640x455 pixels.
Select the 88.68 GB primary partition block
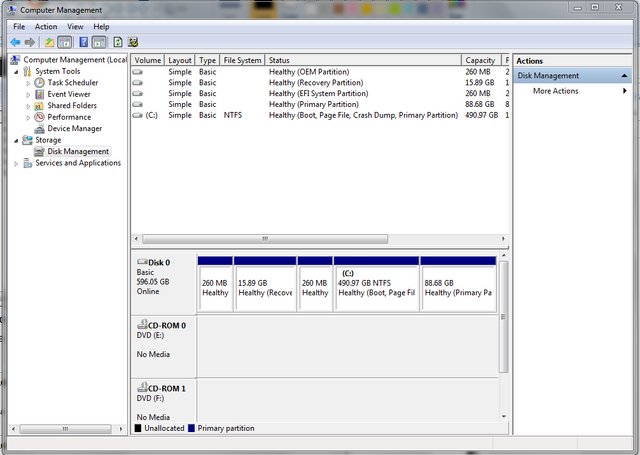tap(458, 284)
